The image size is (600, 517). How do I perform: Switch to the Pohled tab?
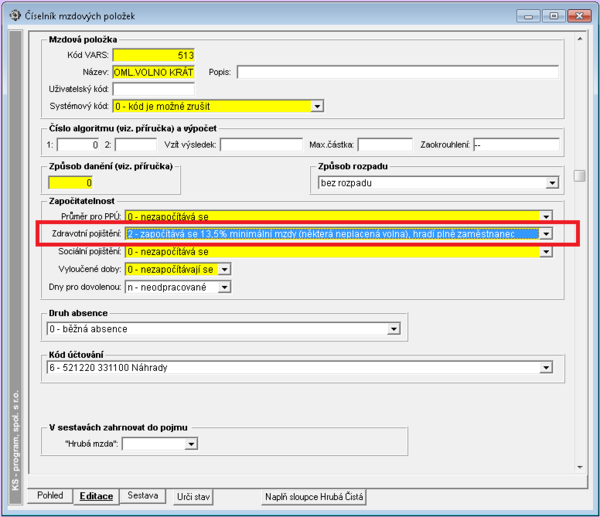click(50, 495)
